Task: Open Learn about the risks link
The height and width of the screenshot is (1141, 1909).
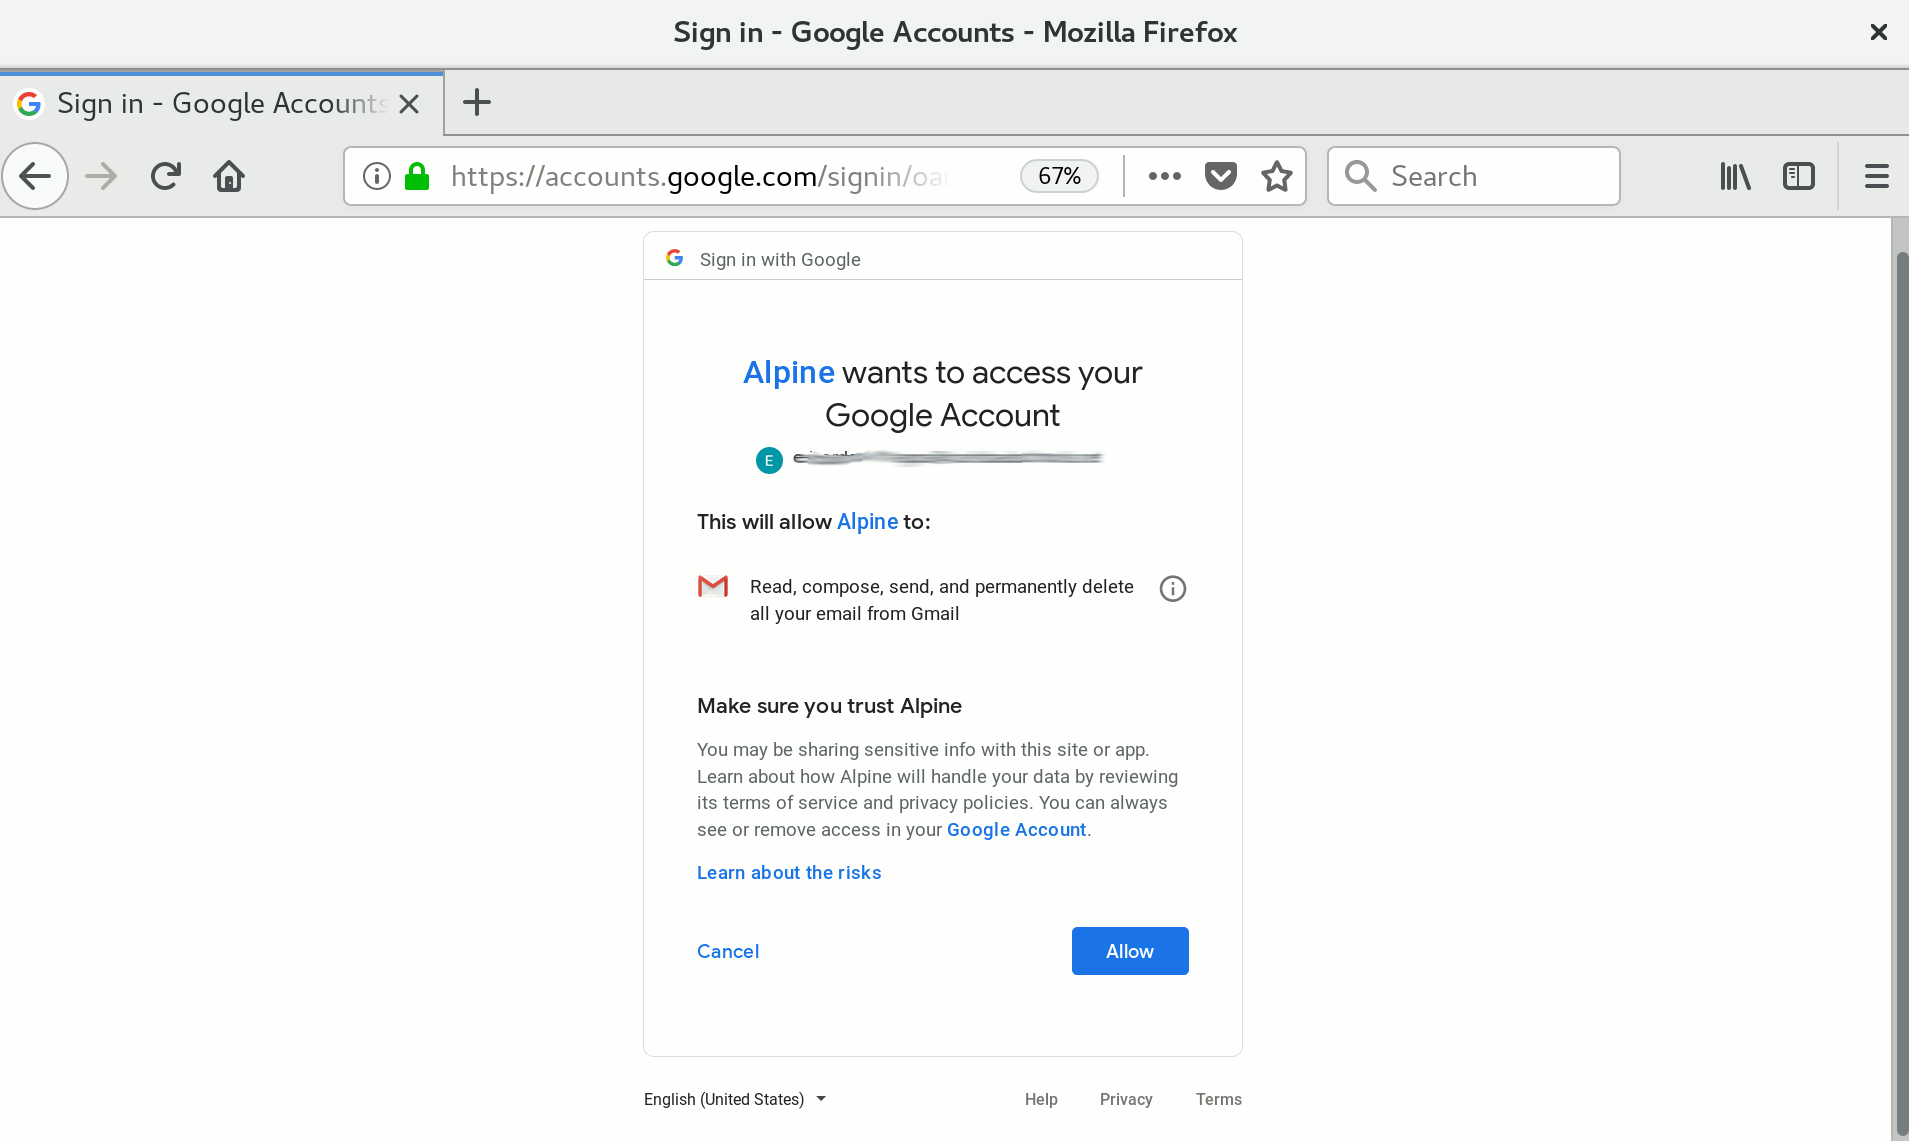Action: 789,872
